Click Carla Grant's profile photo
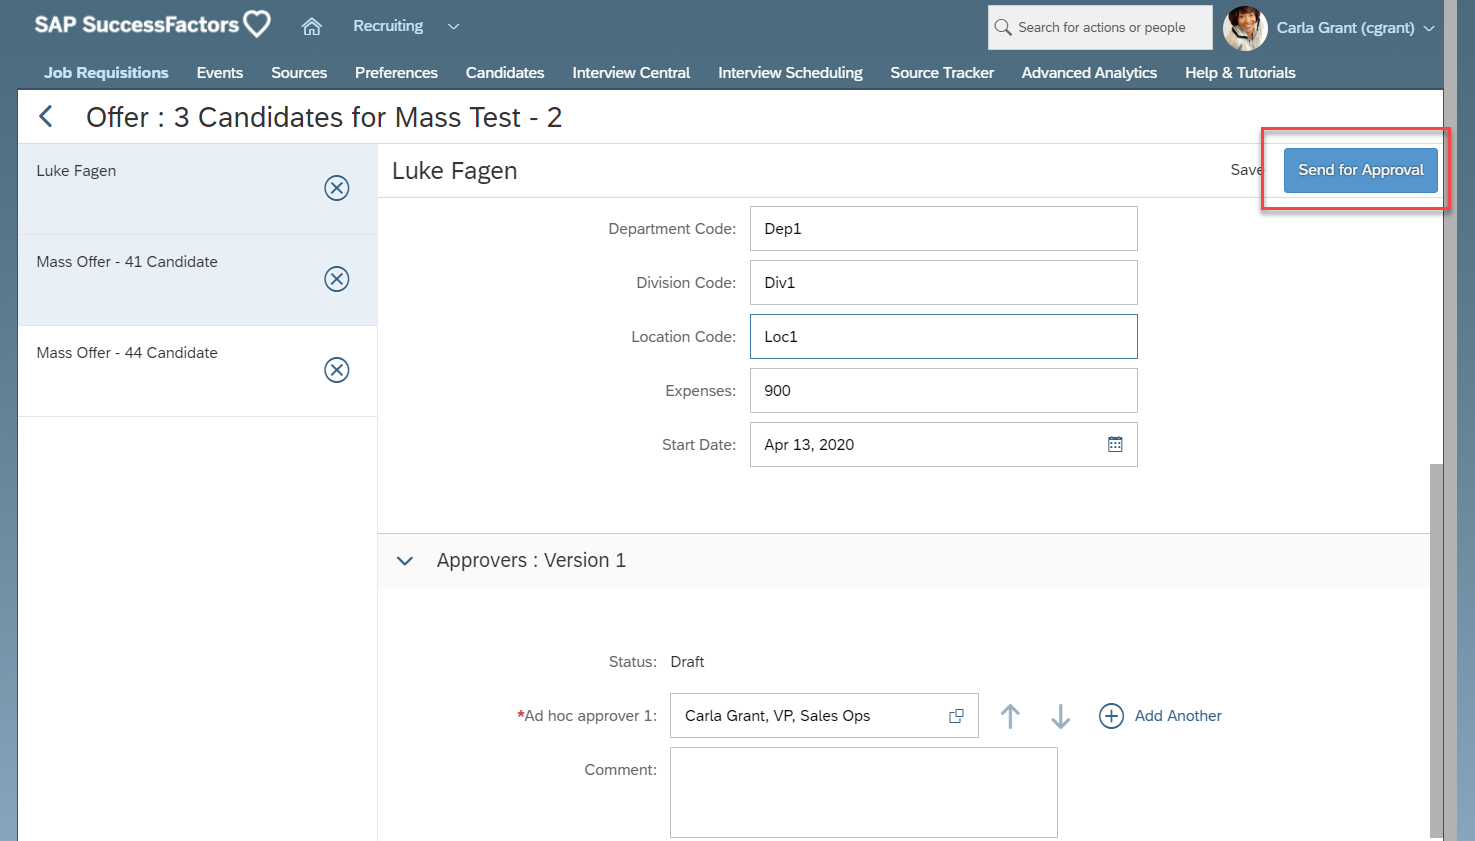Viewport: 1475px width, 841px height. [1245, 28]
